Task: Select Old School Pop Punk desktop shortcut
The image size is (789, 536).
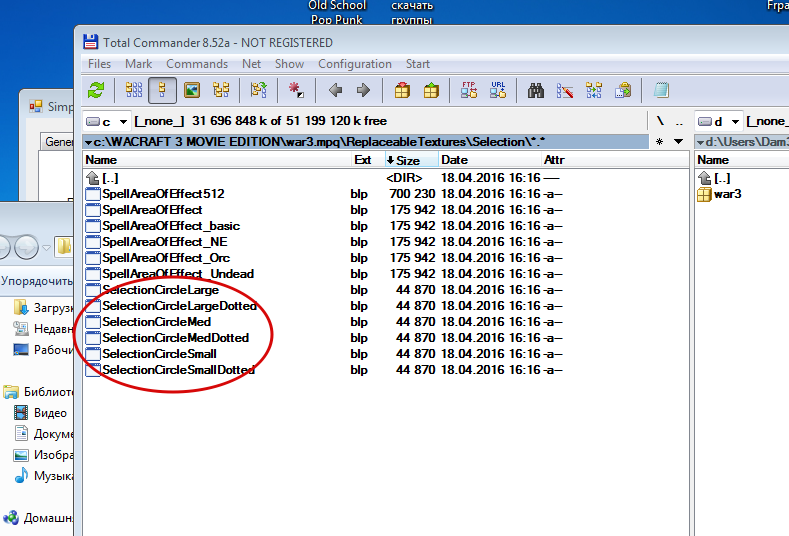Action: click(337, 12)
